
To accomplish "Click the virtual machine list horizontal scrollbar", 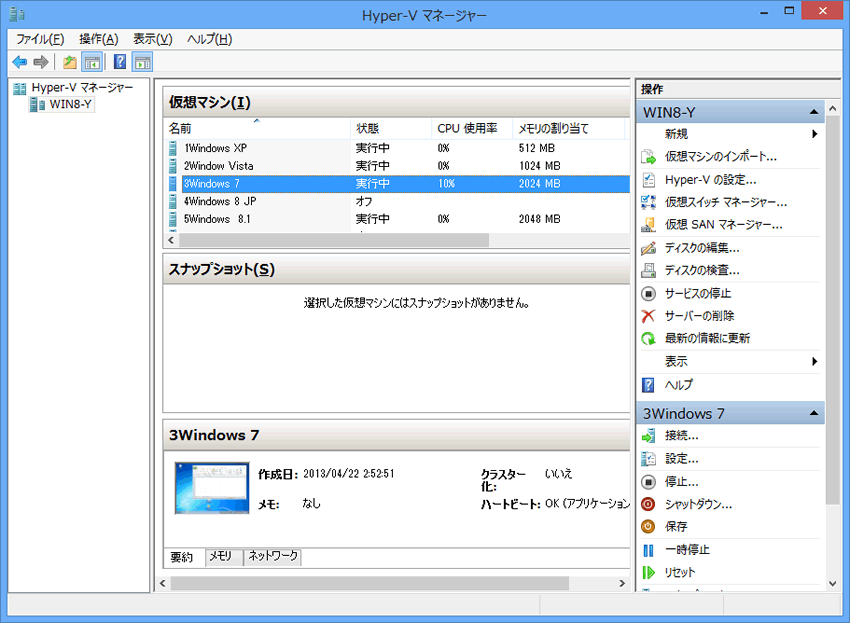I will [334, 240].
